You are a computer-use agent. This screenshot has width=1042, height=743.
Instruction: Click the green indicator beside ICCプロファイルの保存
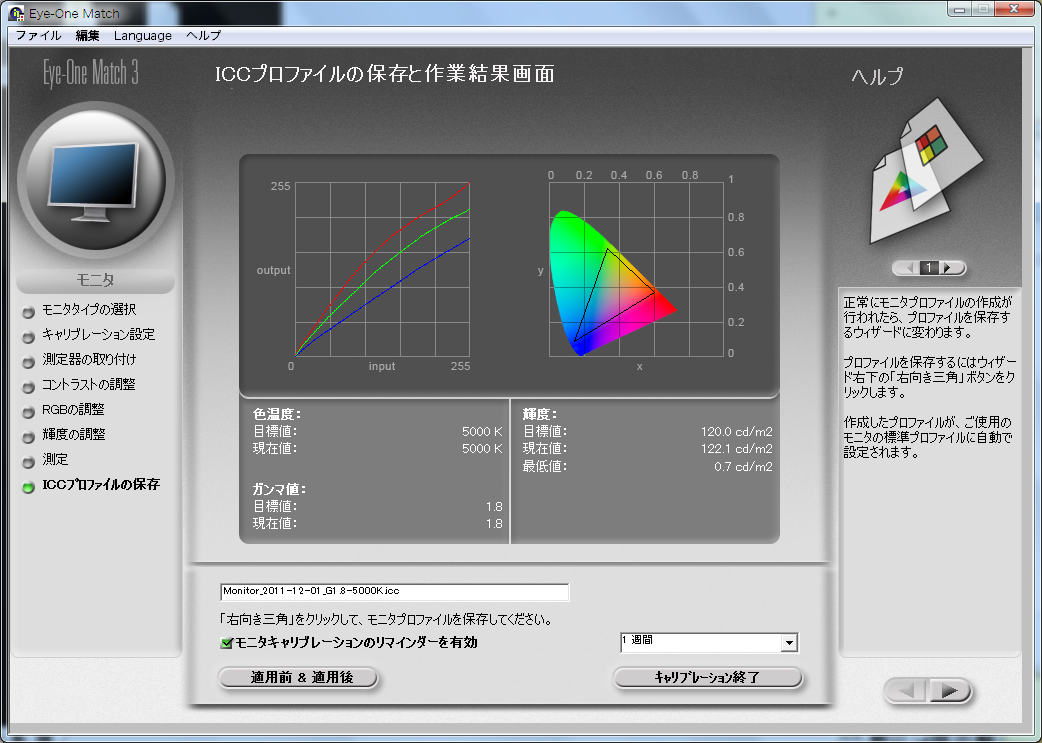[x=28, y=487]
